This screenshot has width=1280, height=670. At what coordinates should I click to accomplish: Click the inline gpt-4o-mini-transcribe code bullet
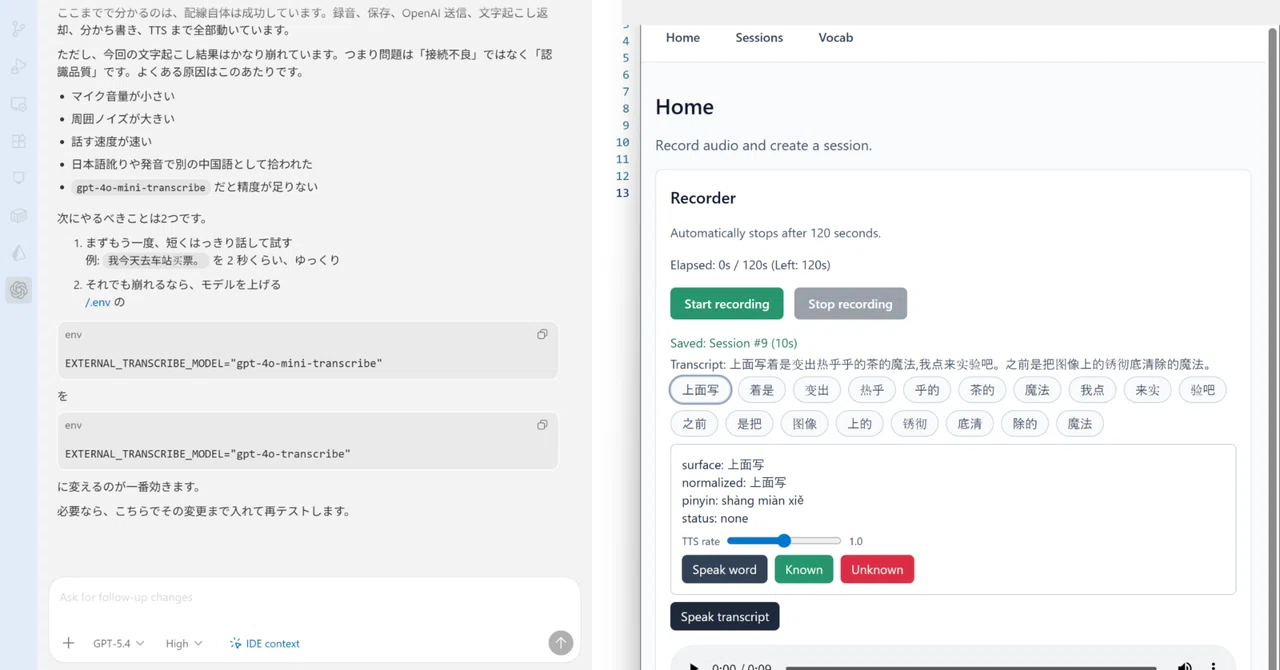click(140, 187)
